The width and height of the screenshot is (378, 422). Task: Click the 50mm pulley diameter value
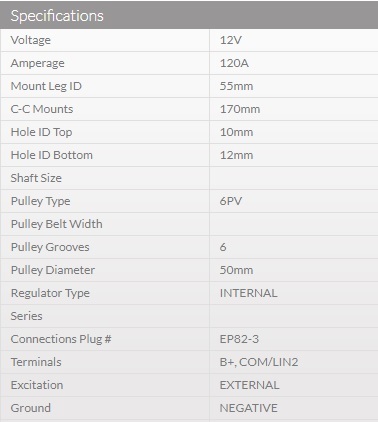236,270
